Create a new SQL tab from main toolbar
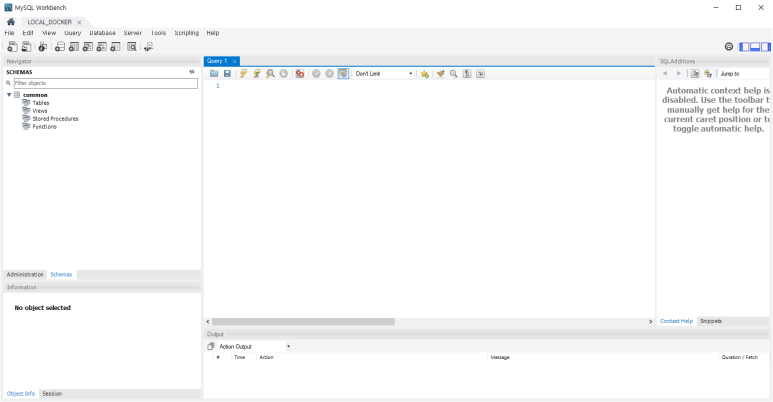Screen dimensions: 773x402 [x=12, y=47]
